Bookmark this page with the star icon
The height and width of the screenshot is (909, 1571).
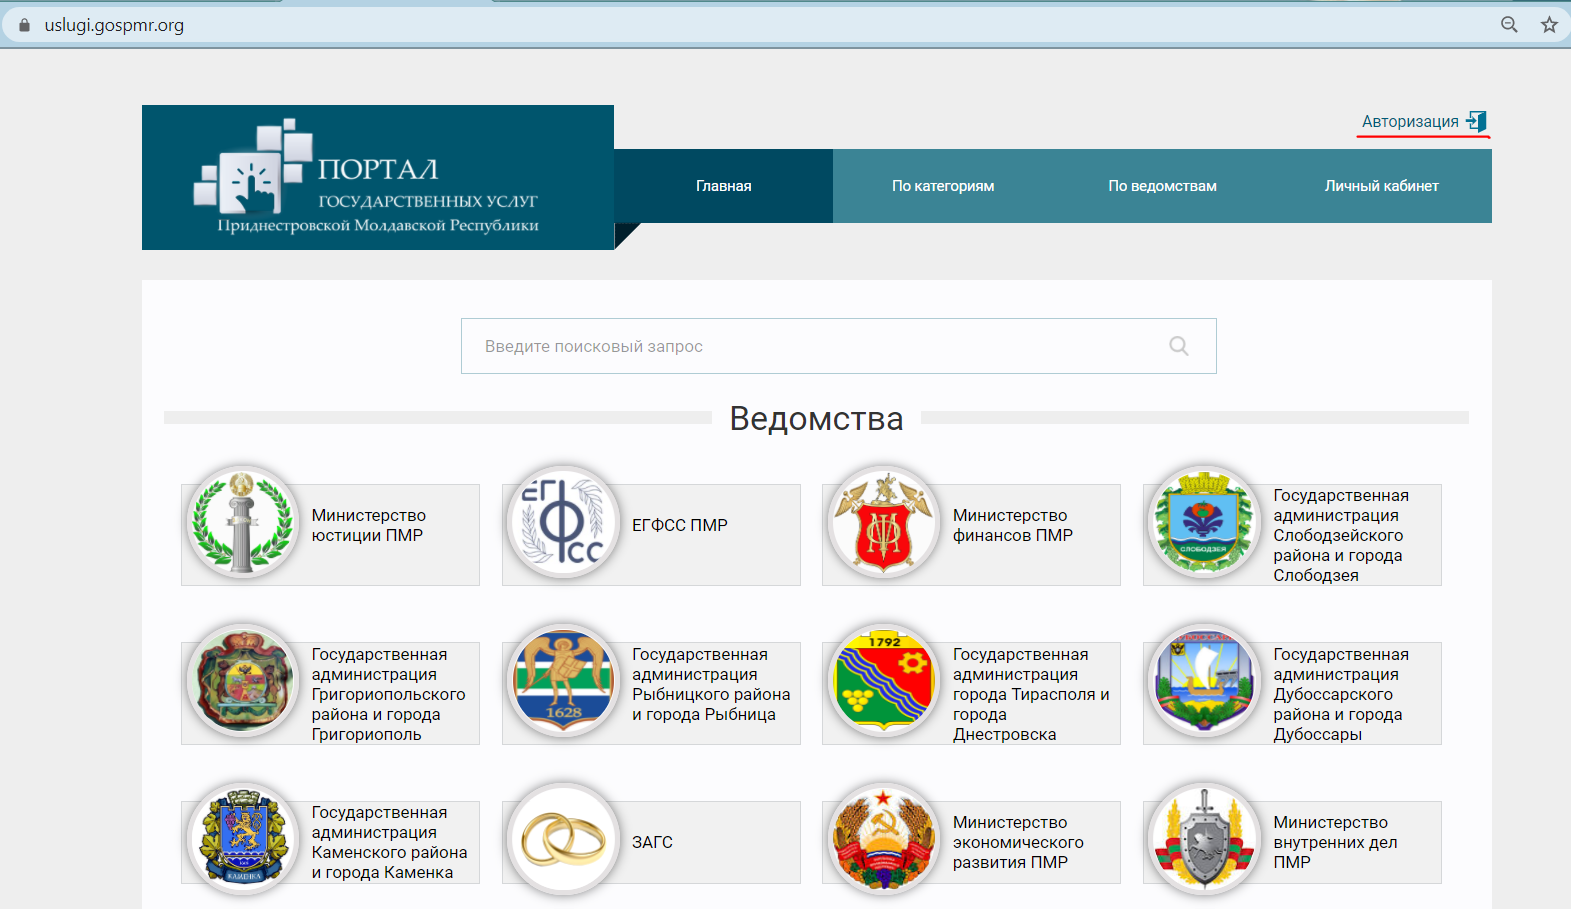1549,25
